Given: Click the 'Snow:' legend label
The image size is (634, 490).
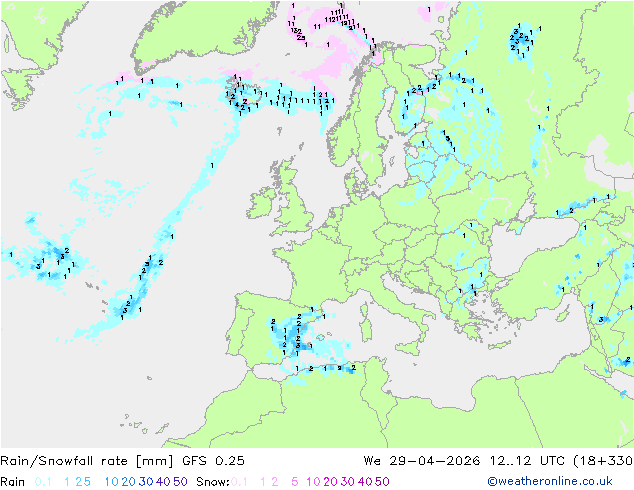Looking at the screenshot, I should 213,482.
